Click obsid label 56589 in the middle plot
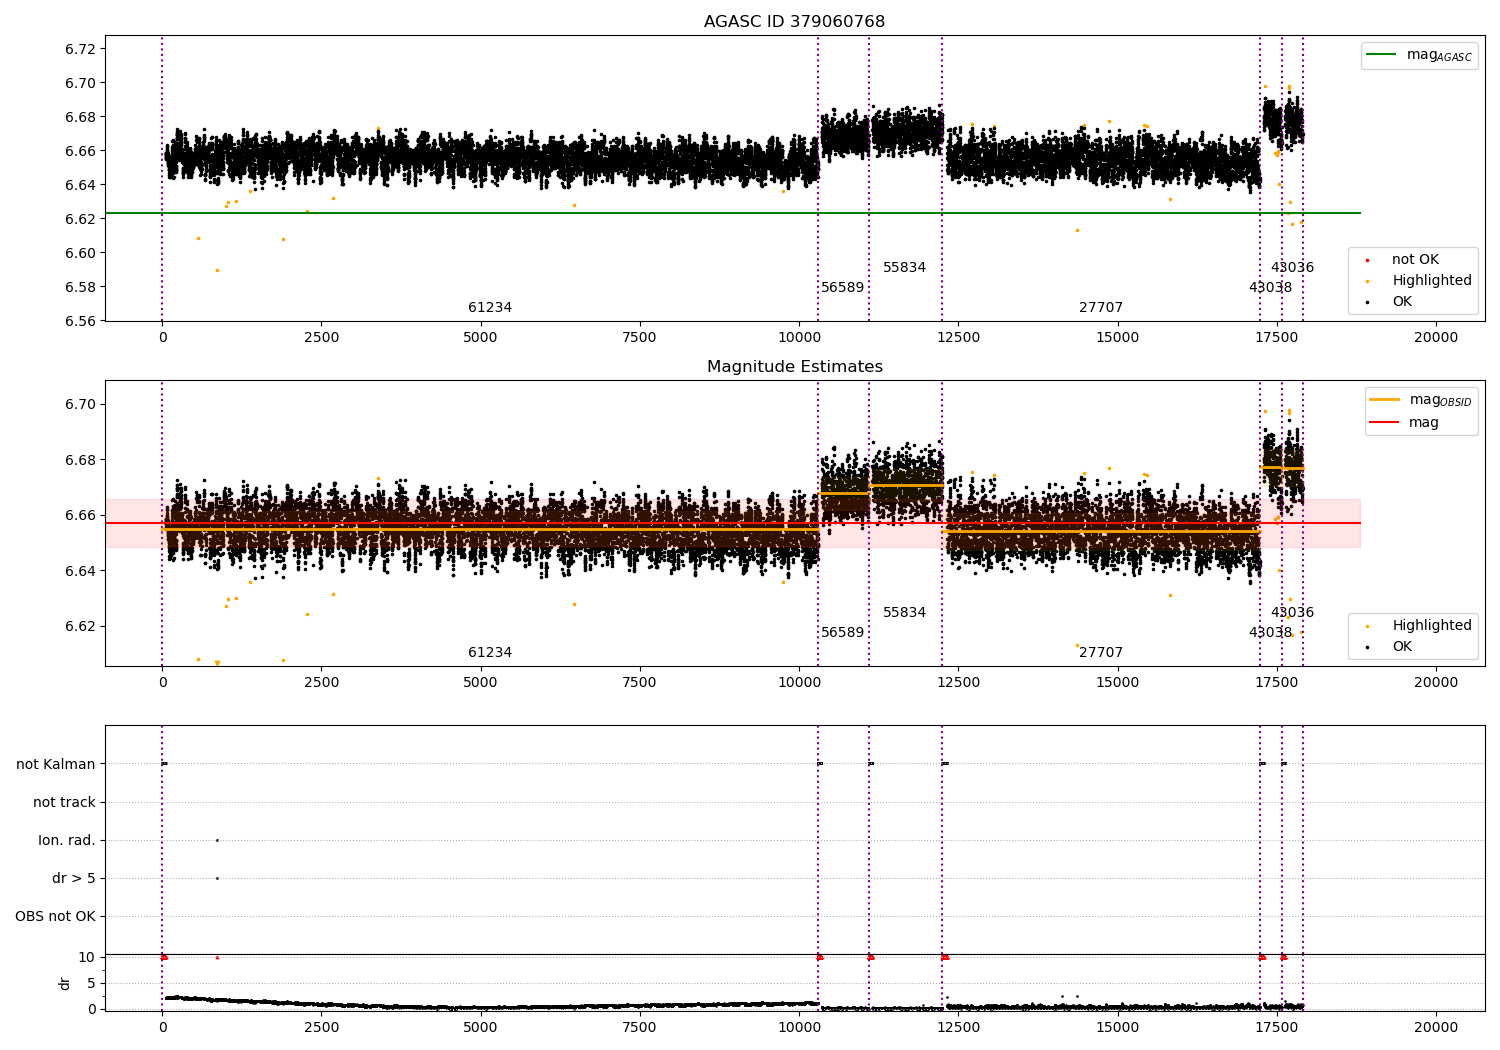Screen dimensions: 1500x1050 point(842,633)
